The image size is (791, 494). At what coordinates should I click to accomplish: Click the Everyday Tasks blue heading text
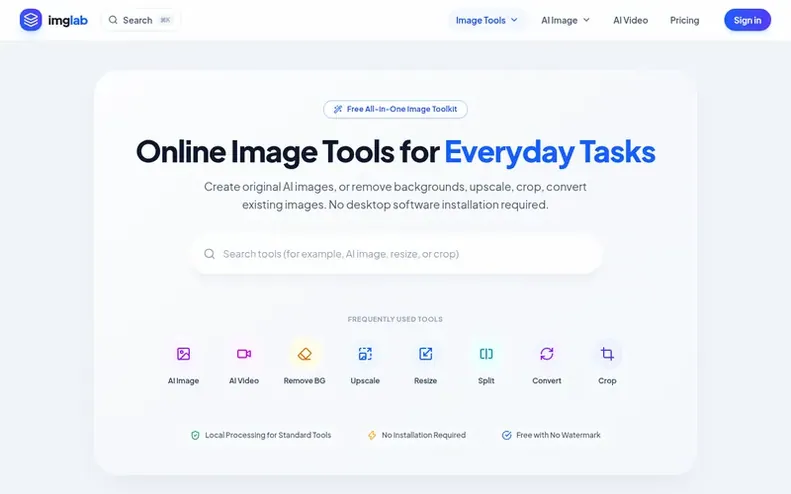[550, 152]
